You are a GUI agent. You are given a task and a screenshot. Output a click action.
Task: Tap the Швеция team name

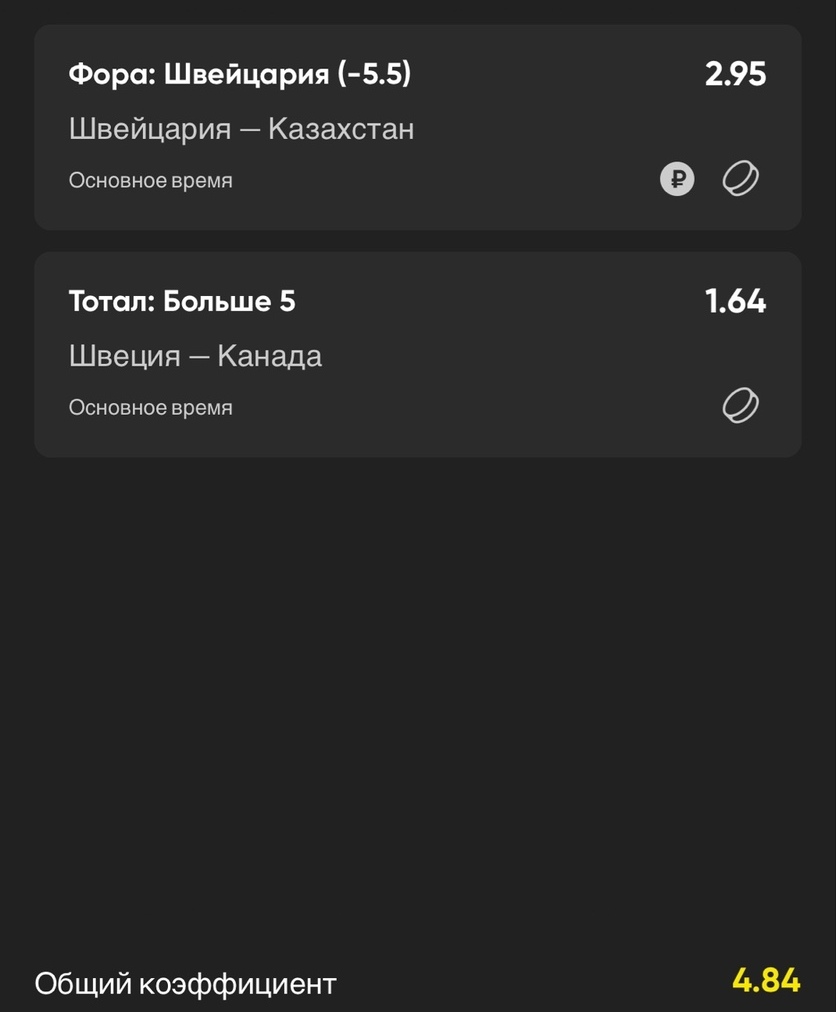(x=125, y=356)
